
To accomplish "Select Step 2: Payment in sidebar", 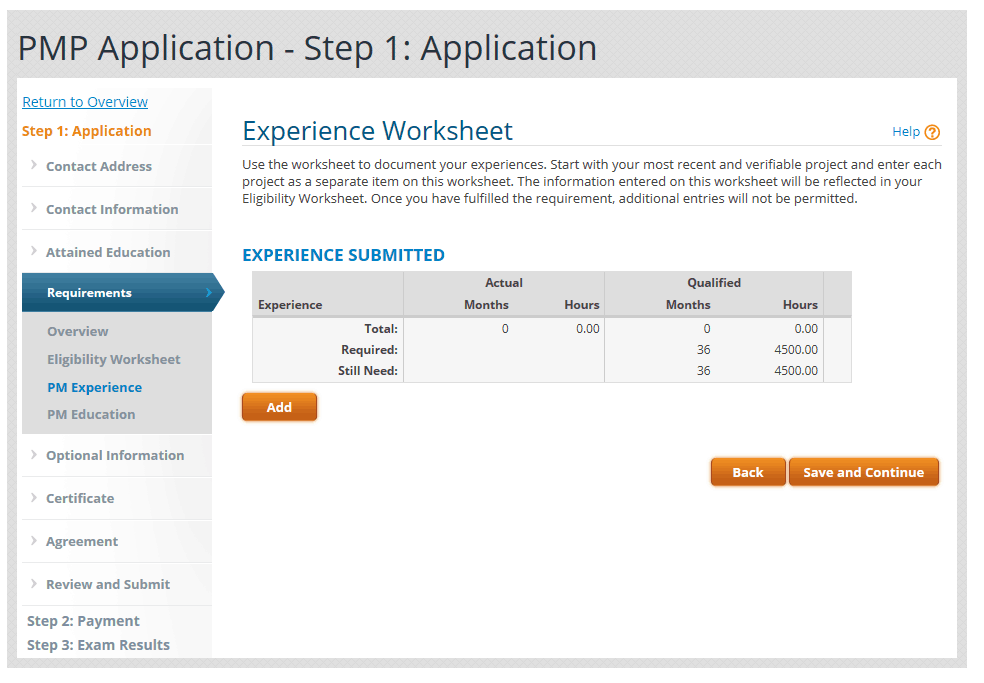I will pyautogui.click(x=83, y=621).
